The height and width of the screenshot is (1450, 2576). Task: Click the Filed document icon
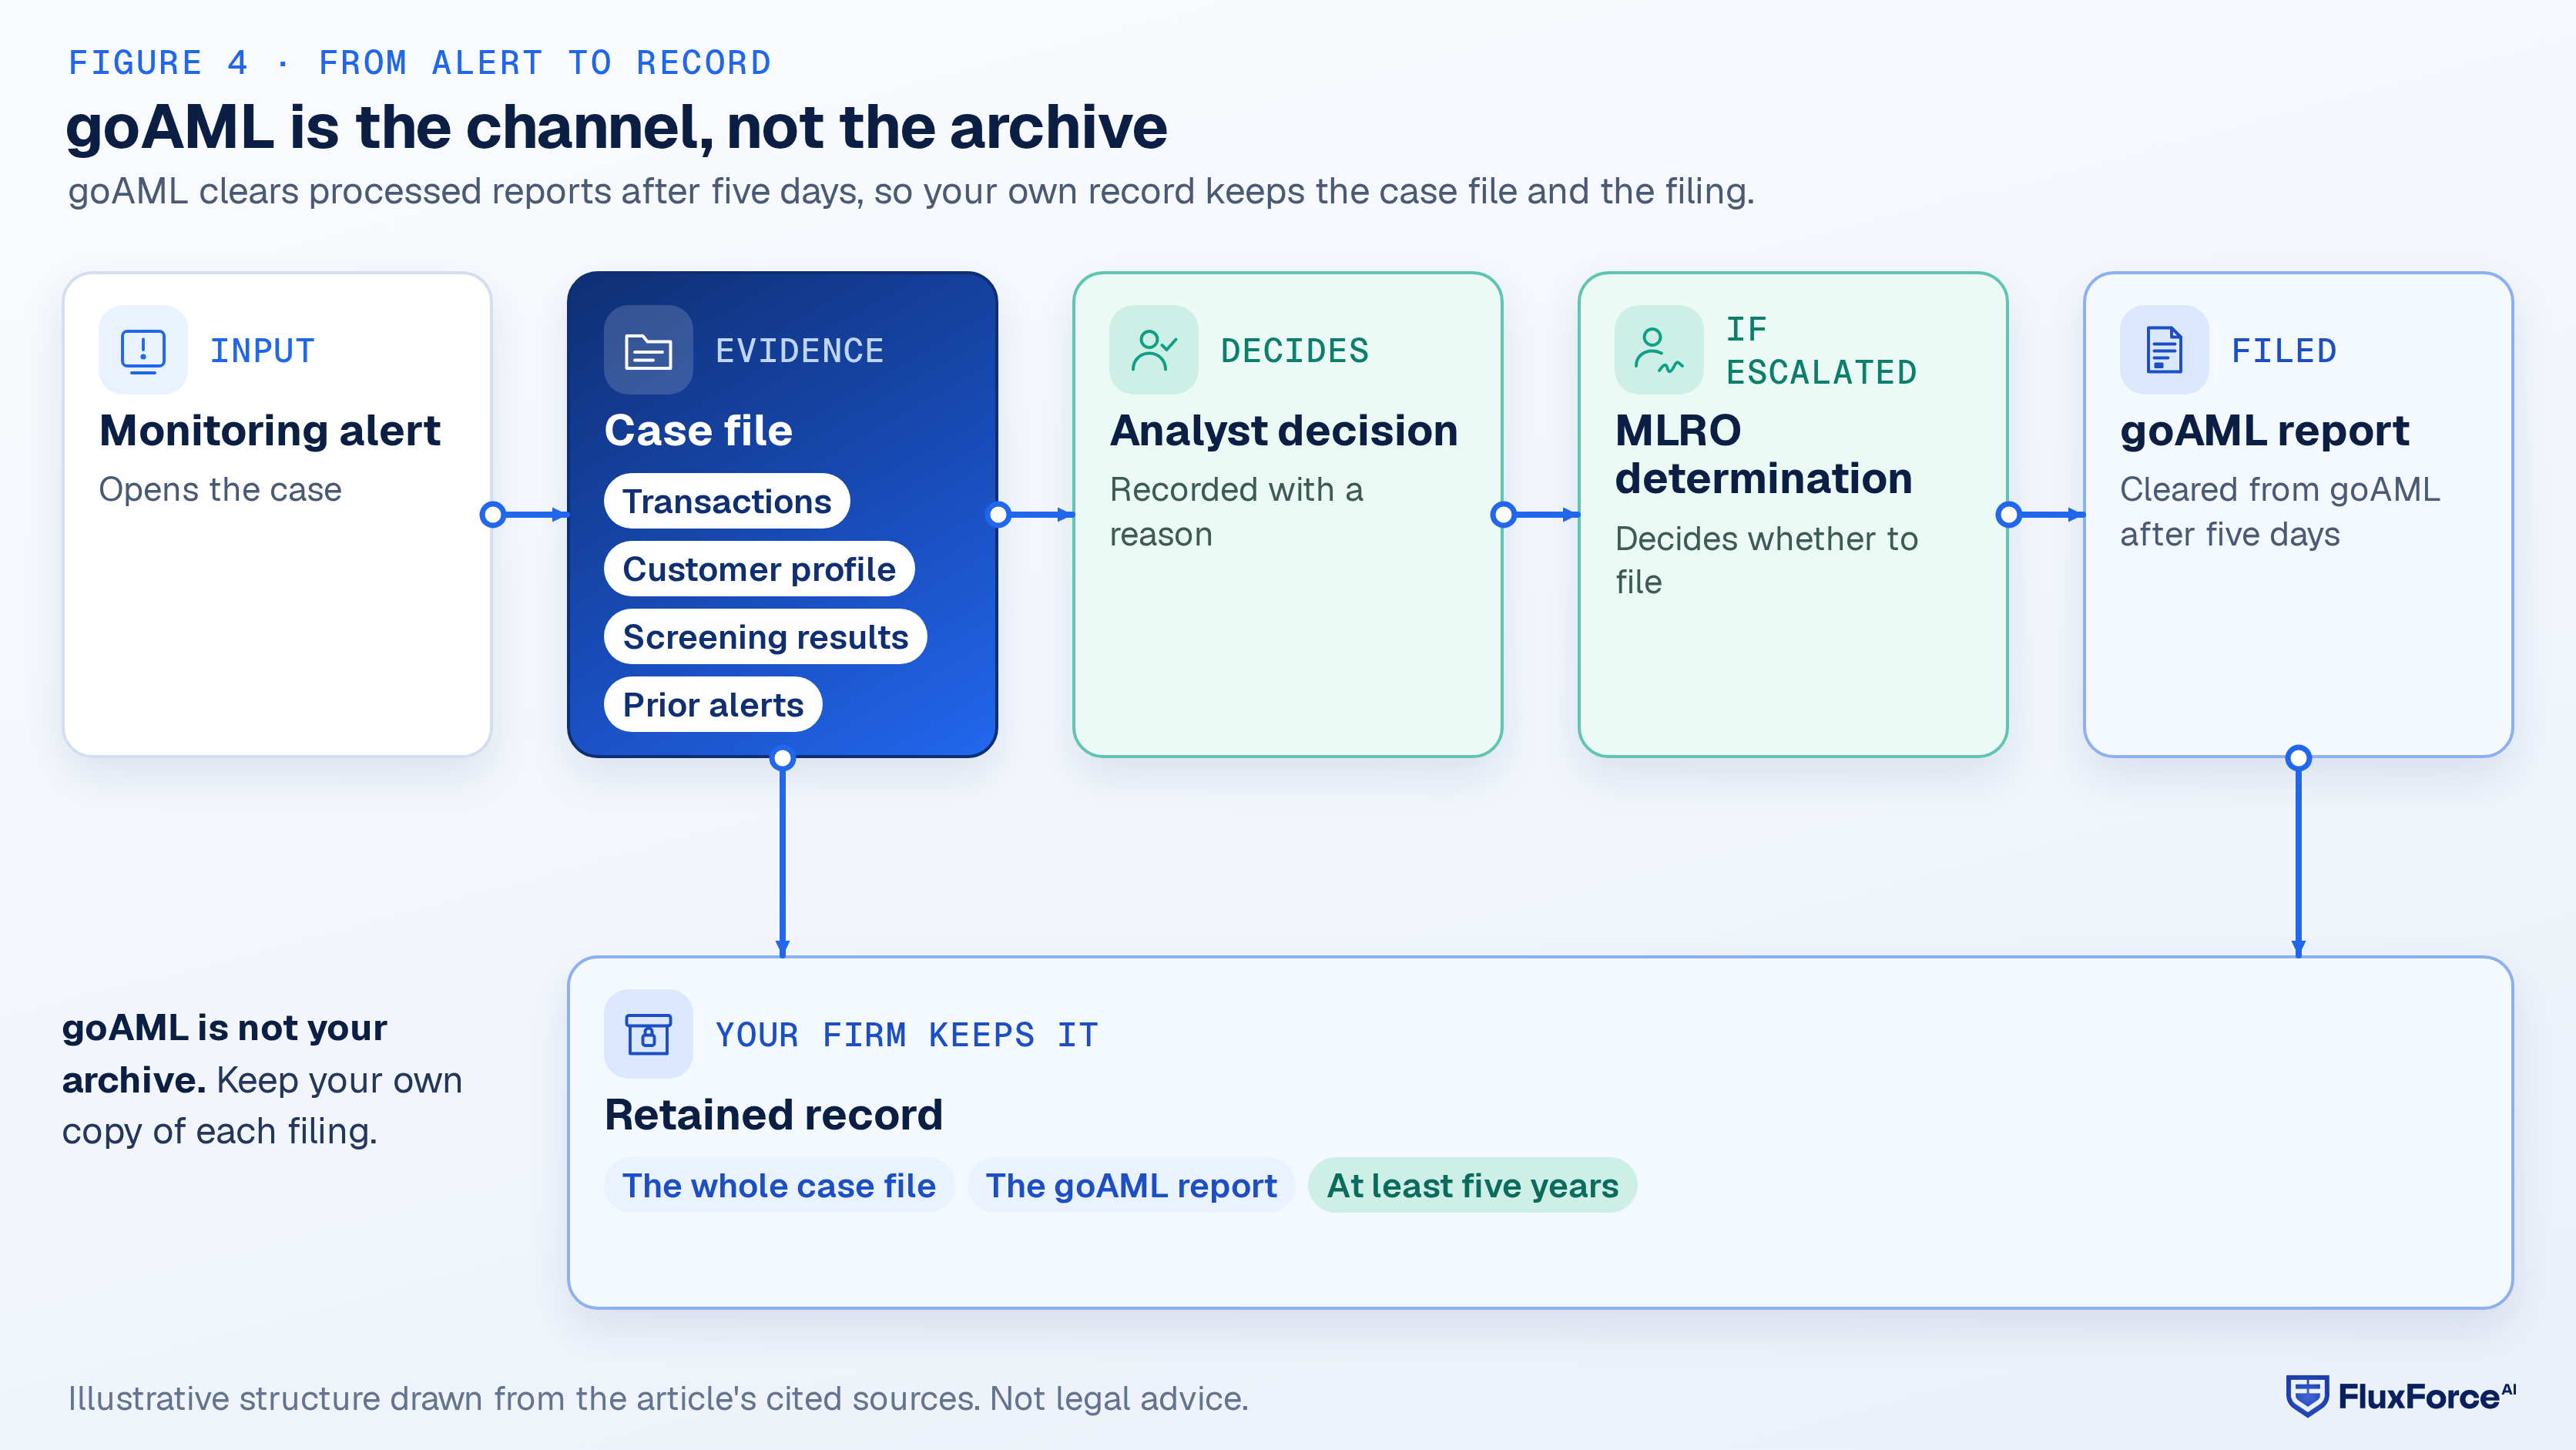point(2163,350)
